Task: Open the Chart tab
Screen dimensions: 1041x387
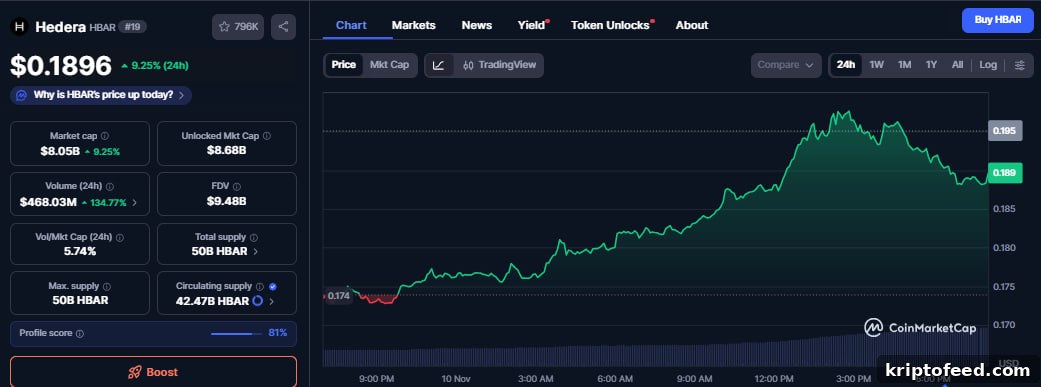Action: pos(351,25)
